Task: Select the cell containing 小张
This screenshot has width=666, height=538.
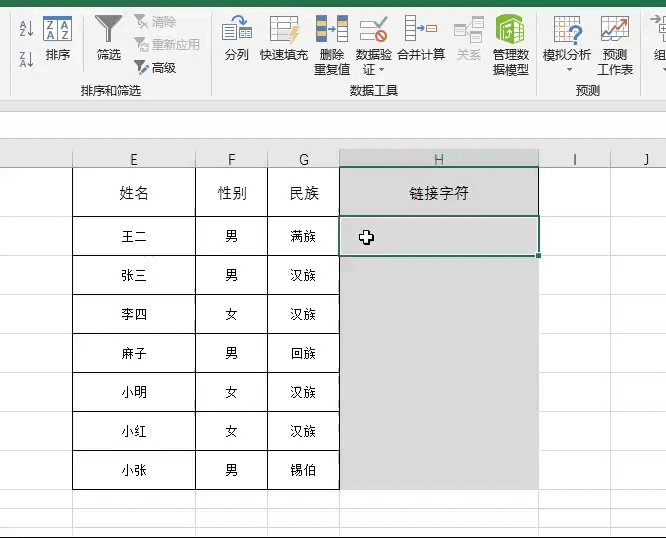Action: (134, 470)
